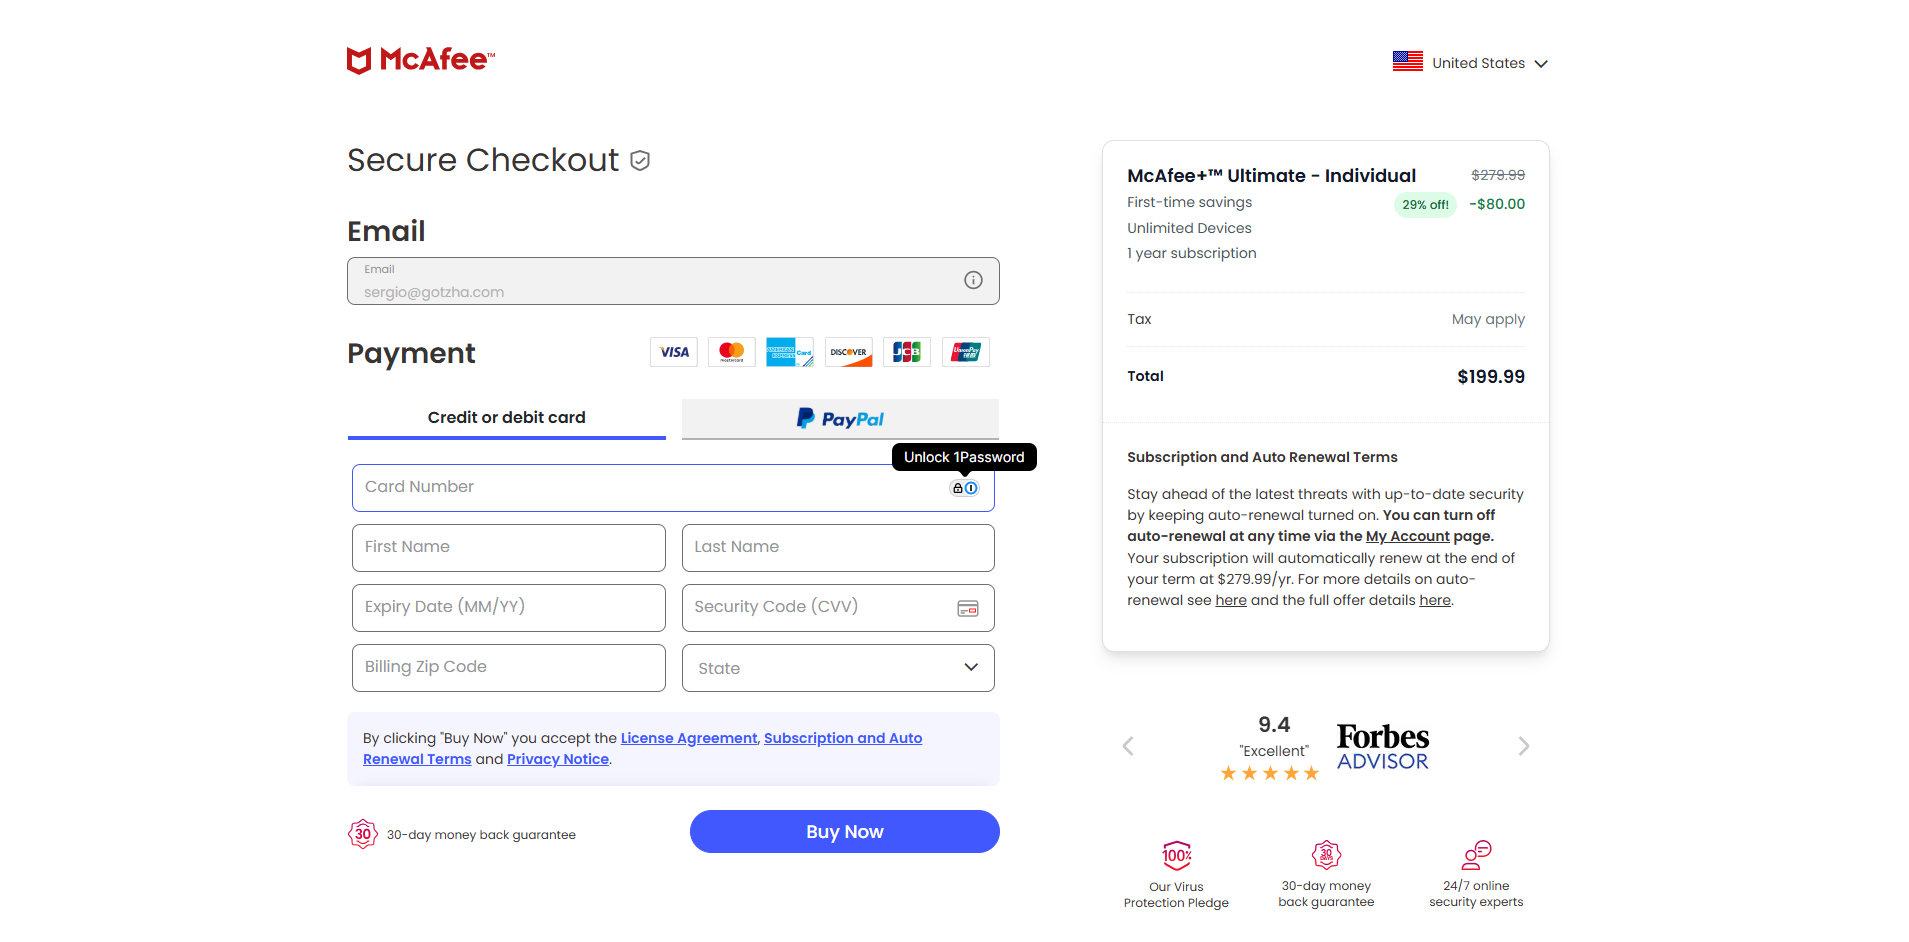Image resolution: width=1909 pixels, height=942 pixels.
Task: Click the 1Password icon in Card Number
Action: pyautogui.click(x=965, y=488)
